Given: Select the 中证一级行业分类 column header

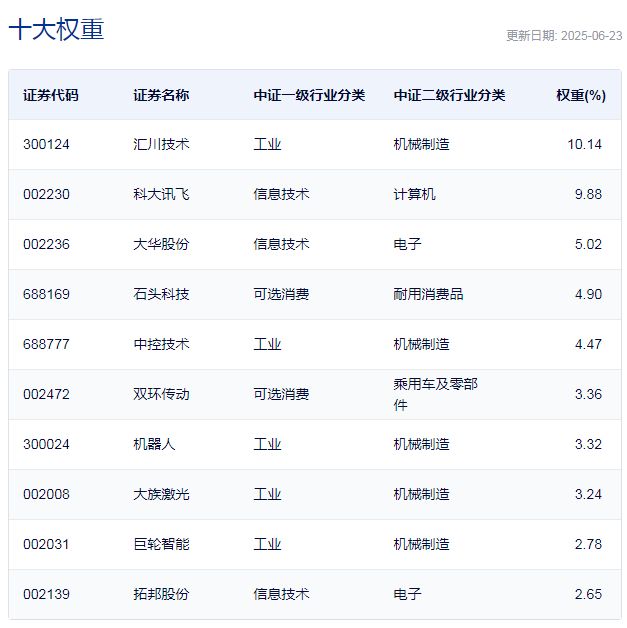Looking at the screenshot, I should 309,95.
